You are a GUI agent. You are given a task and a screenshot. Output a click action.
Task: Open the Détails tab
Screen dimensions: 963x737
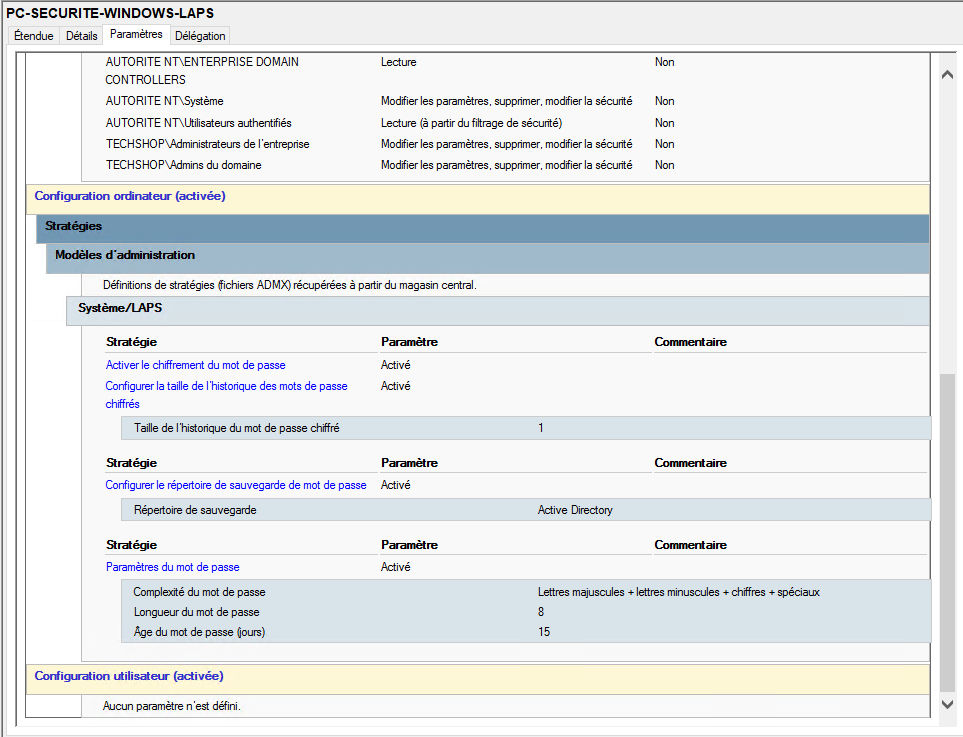82,36
